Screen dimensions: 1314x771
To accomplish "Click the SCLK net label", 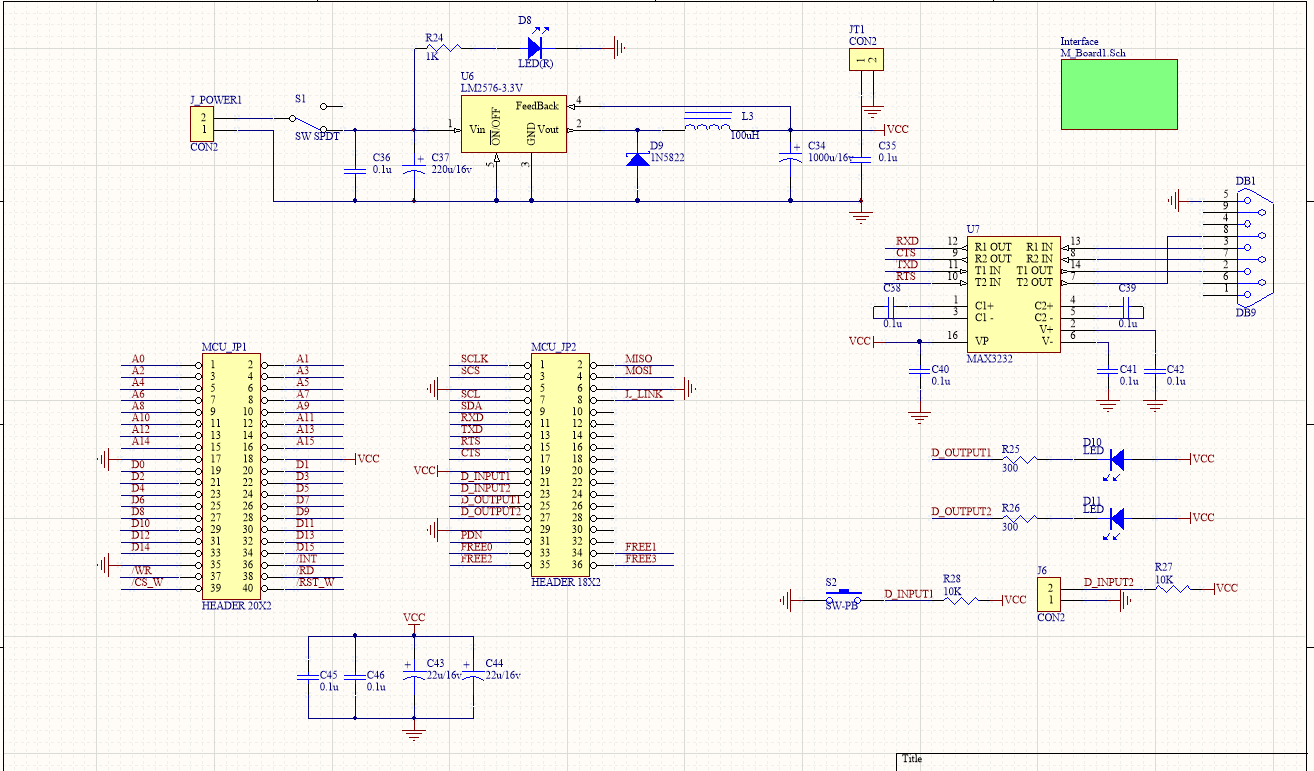I will click(474, 358).
